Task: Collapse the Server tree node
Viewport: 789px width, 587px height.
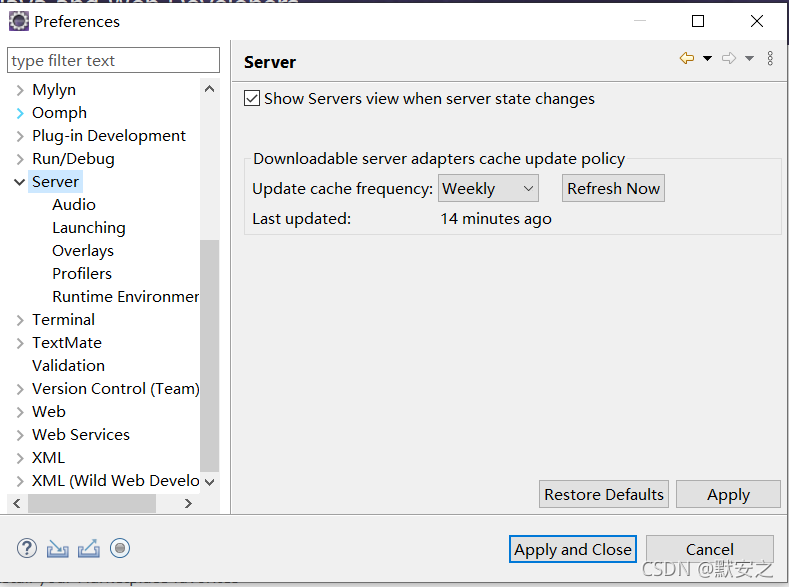Action: pos(20,182)
